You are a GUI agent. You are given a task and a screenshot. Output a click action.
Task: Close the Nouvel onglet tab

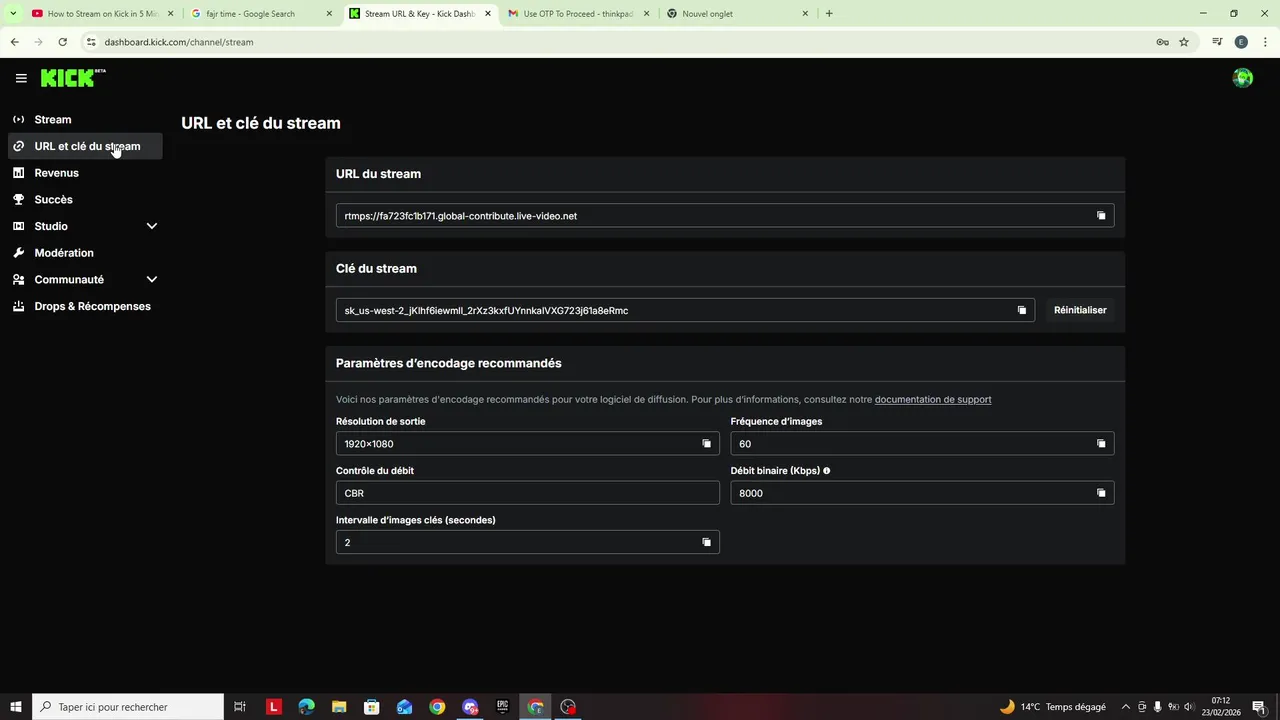click(x=805, y=14)
